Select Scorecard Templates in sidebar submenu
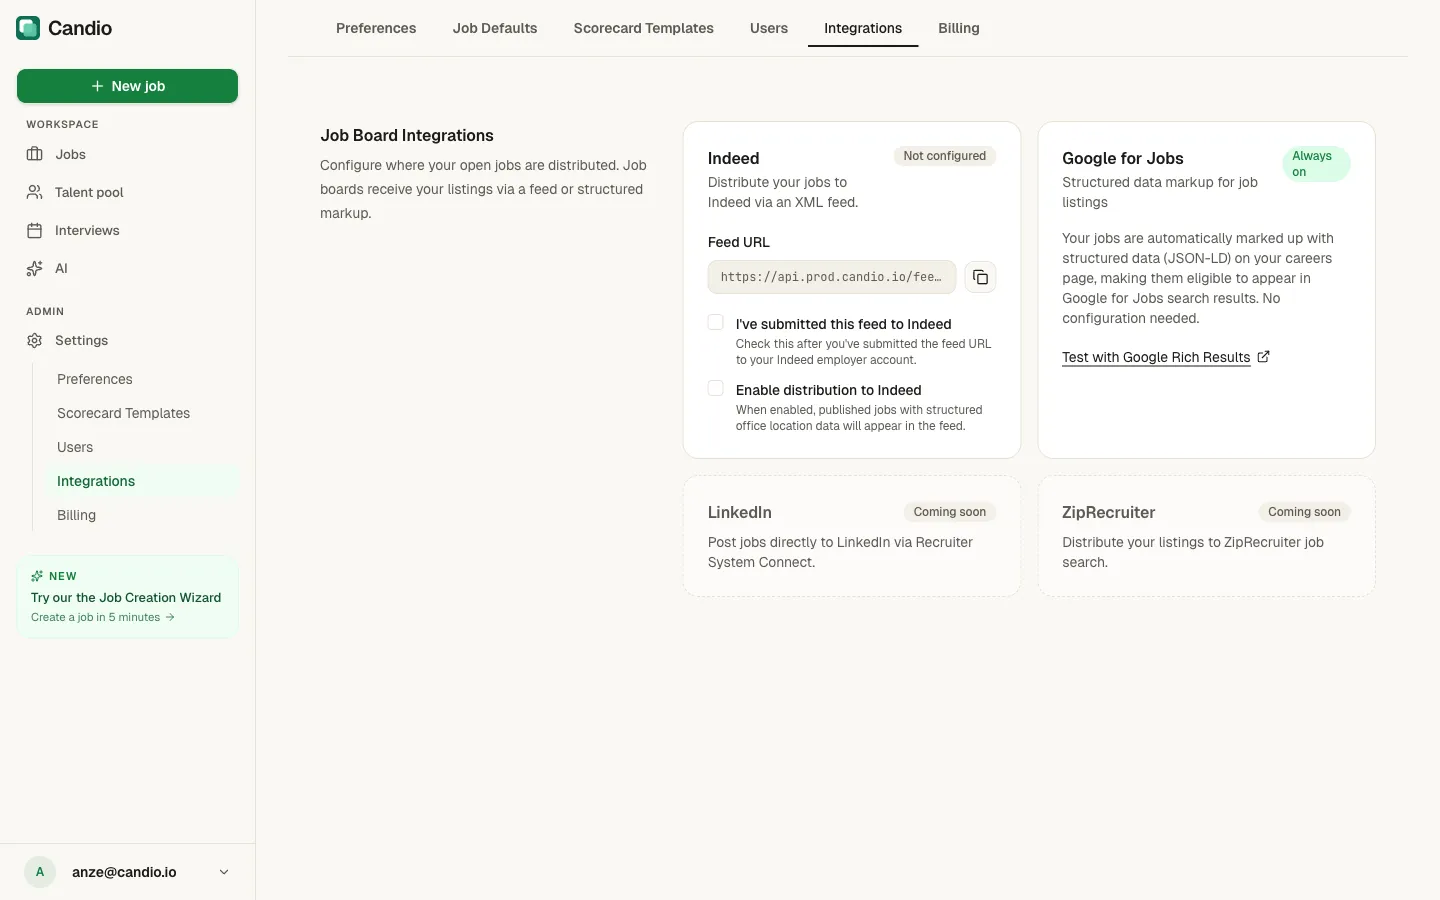This screenshot has width=1440, height=900. tap(143, 413)
